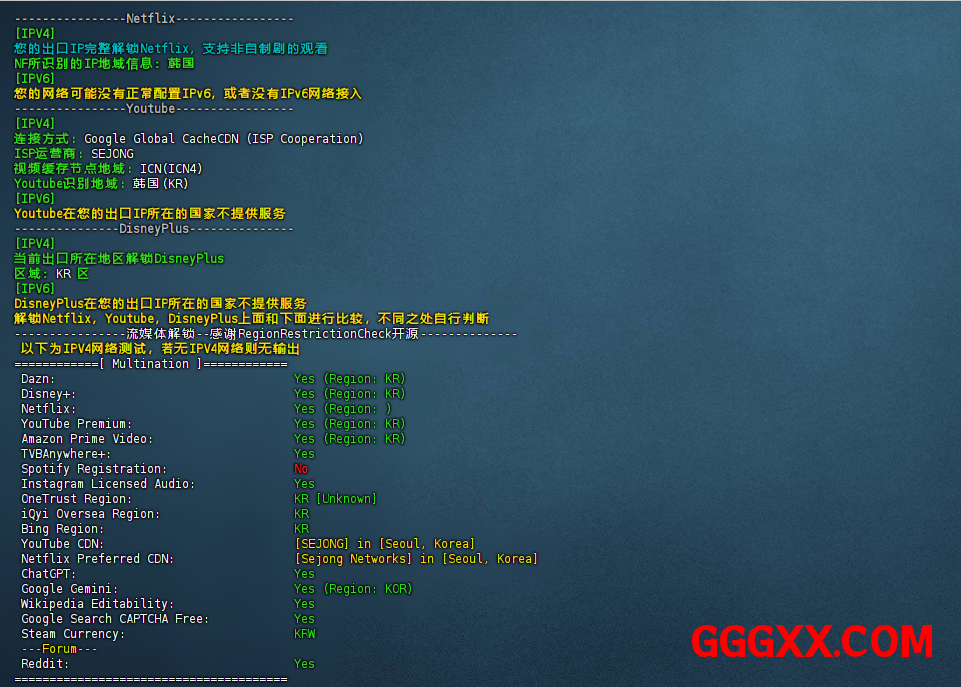
Task: Select the Google Global CacheCDN connection line
Action: click(x=189, y=139)
